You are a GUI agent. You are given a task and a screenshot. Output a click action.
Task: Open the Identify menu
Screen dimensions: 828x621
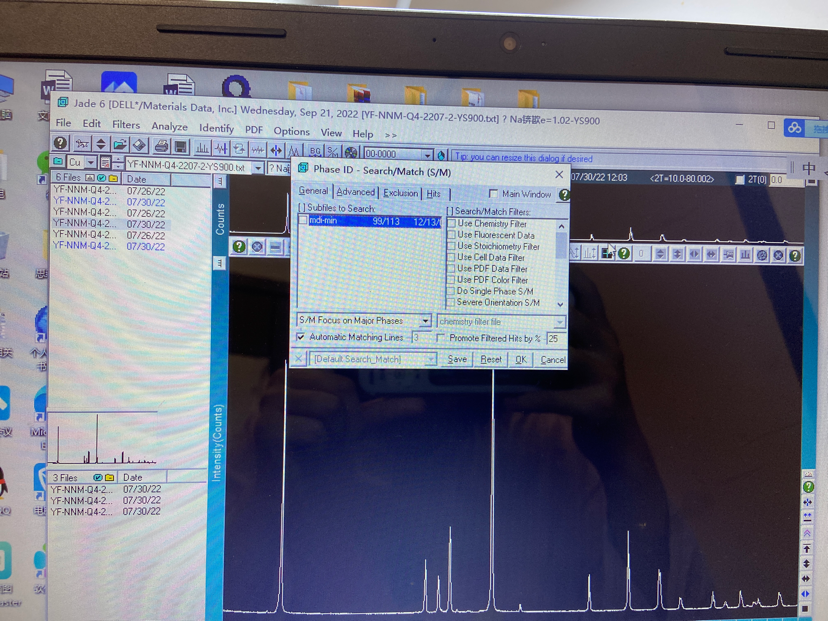point(217,128)
